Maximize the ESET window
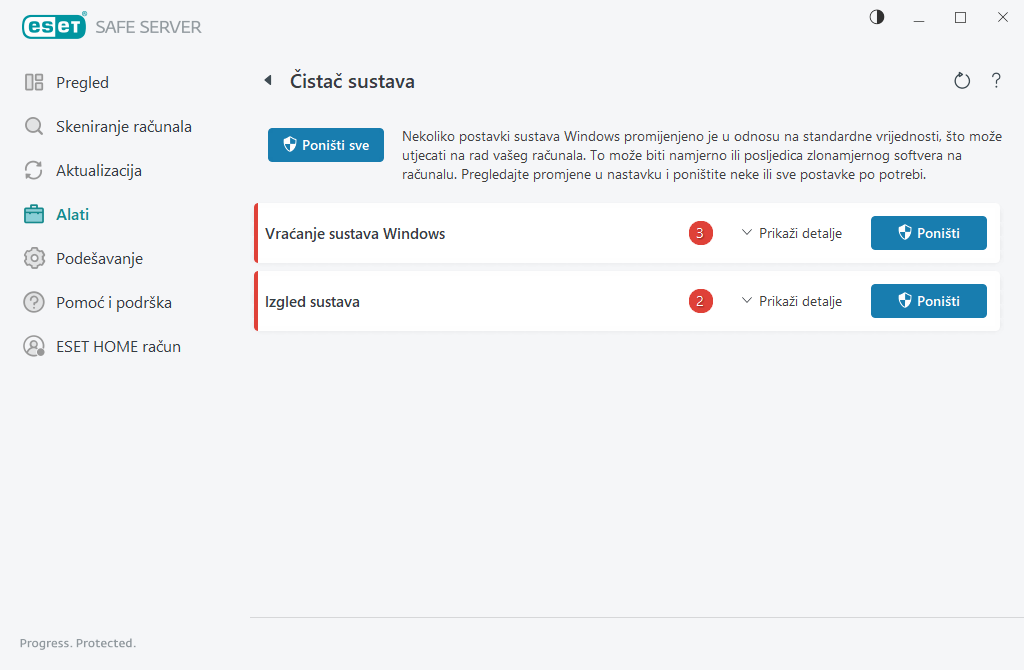The image size is (1024, 670). coord(960,18)
